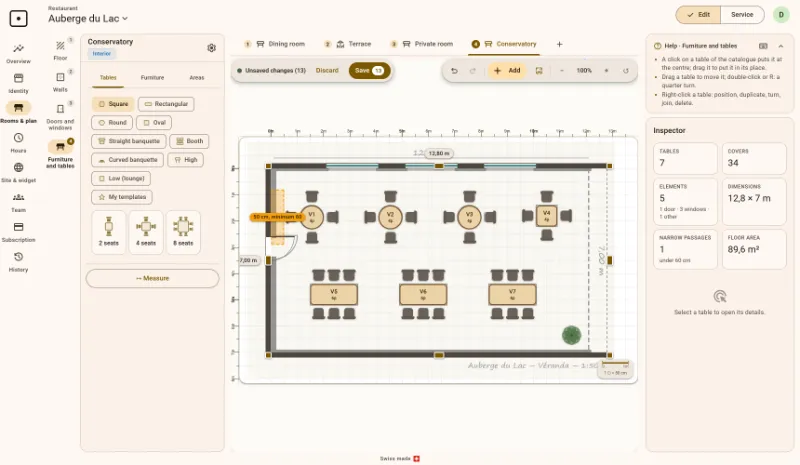This screenshot has width=800, height=465.
Task: Select the green plant on plan
Action: click(x=571, y=335)
